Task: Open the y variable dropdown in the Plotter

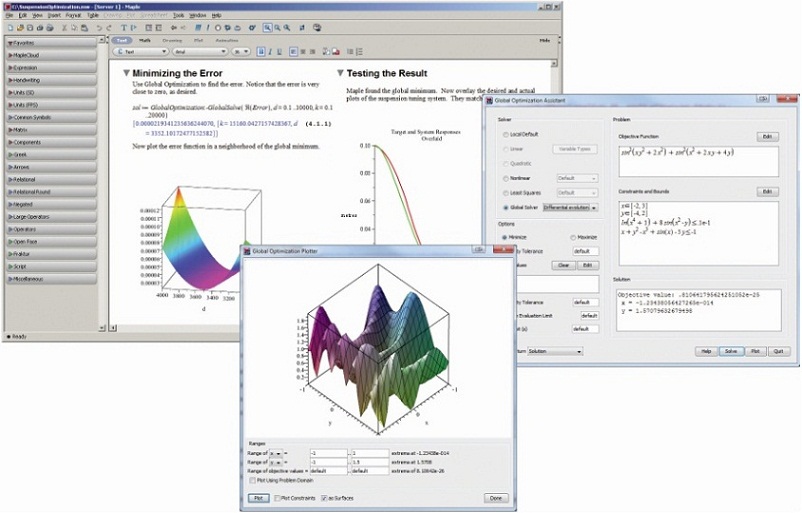Action: click(x=276, y=462)
